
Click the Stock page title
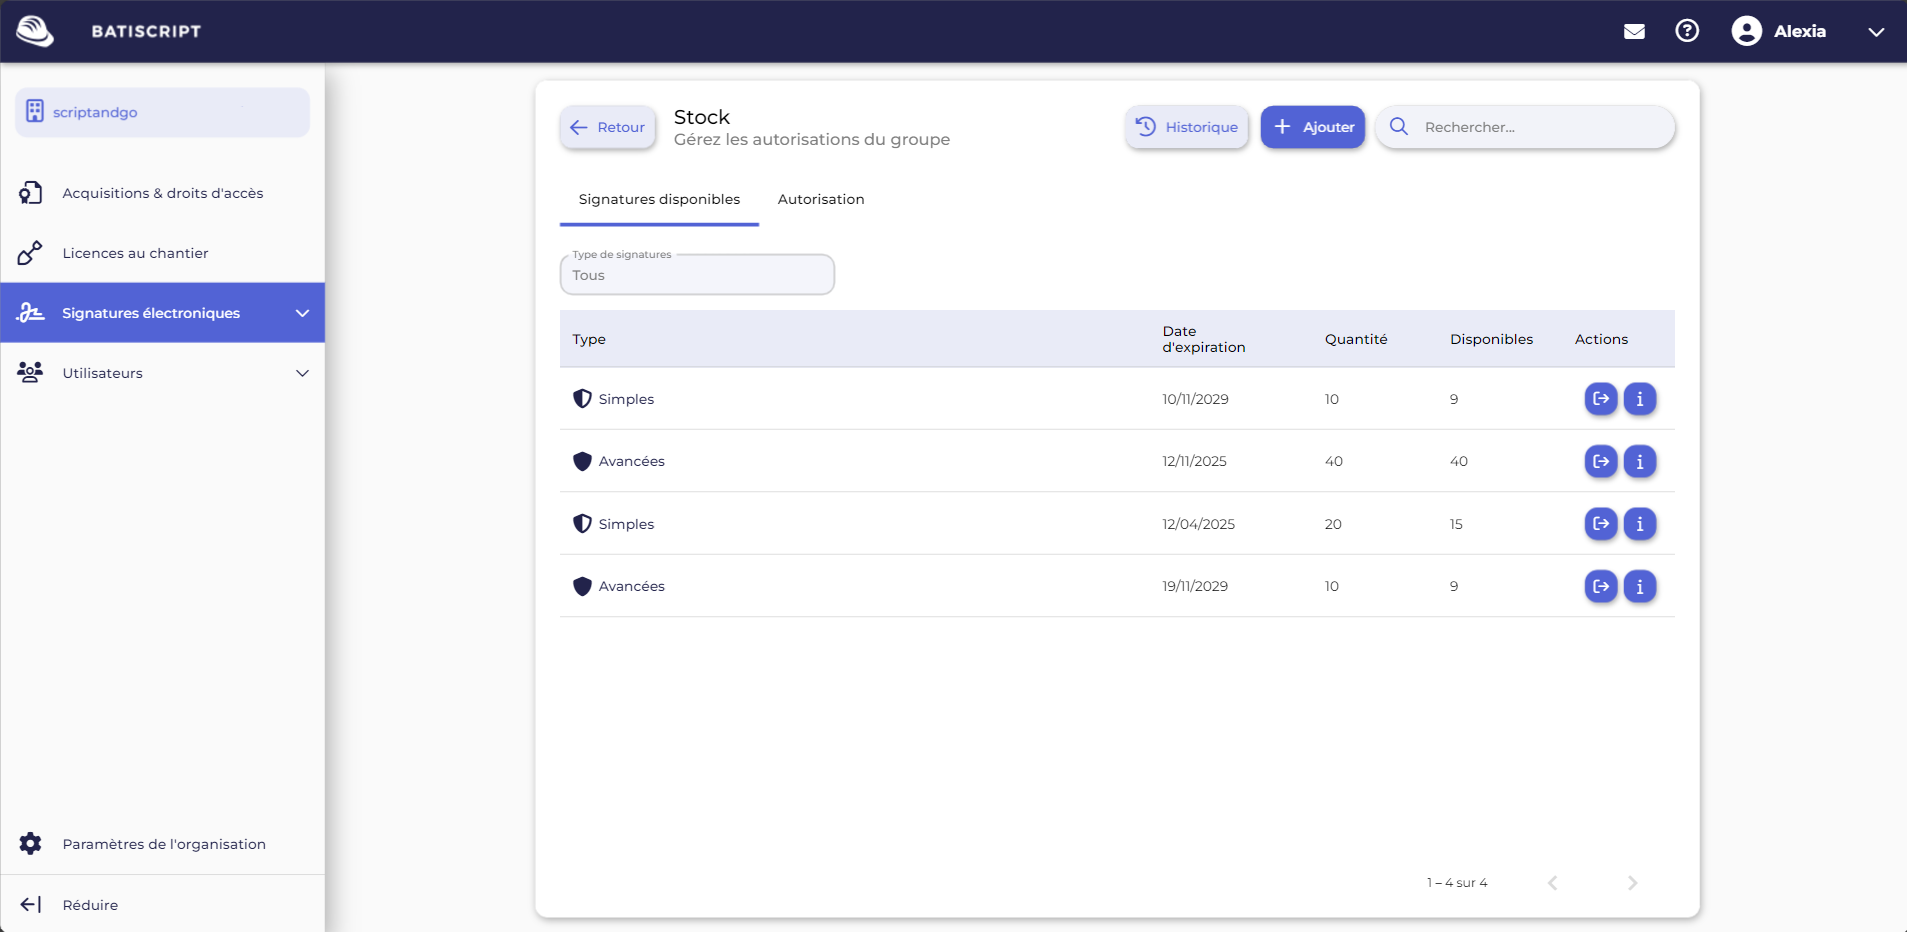pos(702,117)
